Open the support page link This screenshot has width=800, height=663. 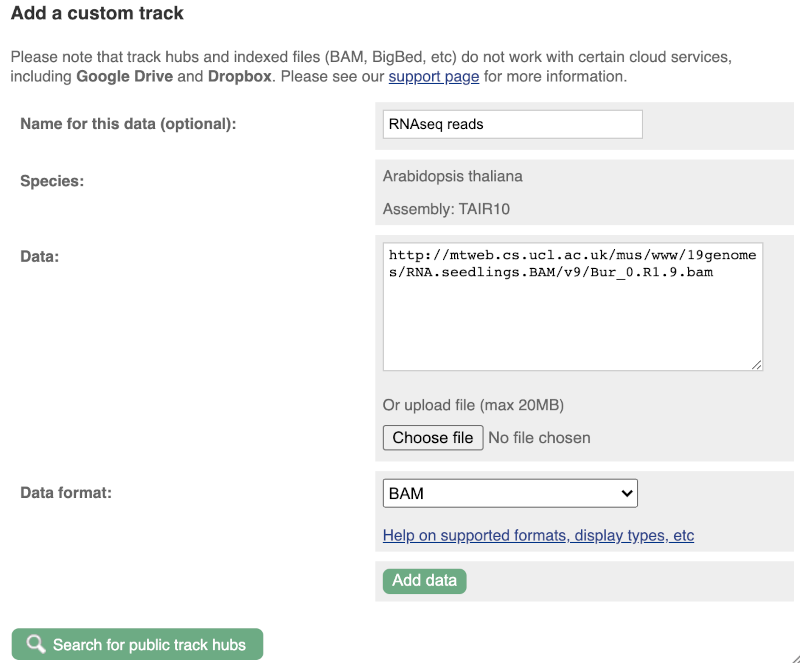(434, 77)
